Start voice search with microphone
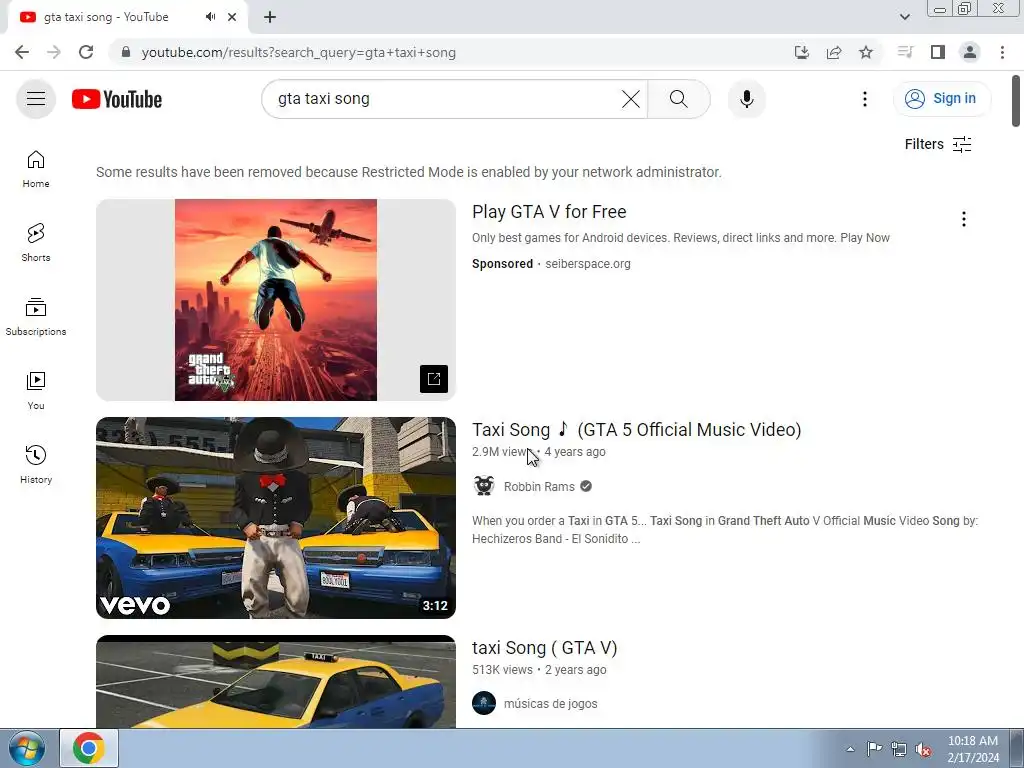The image size is (1024, 768). point(746,99)
